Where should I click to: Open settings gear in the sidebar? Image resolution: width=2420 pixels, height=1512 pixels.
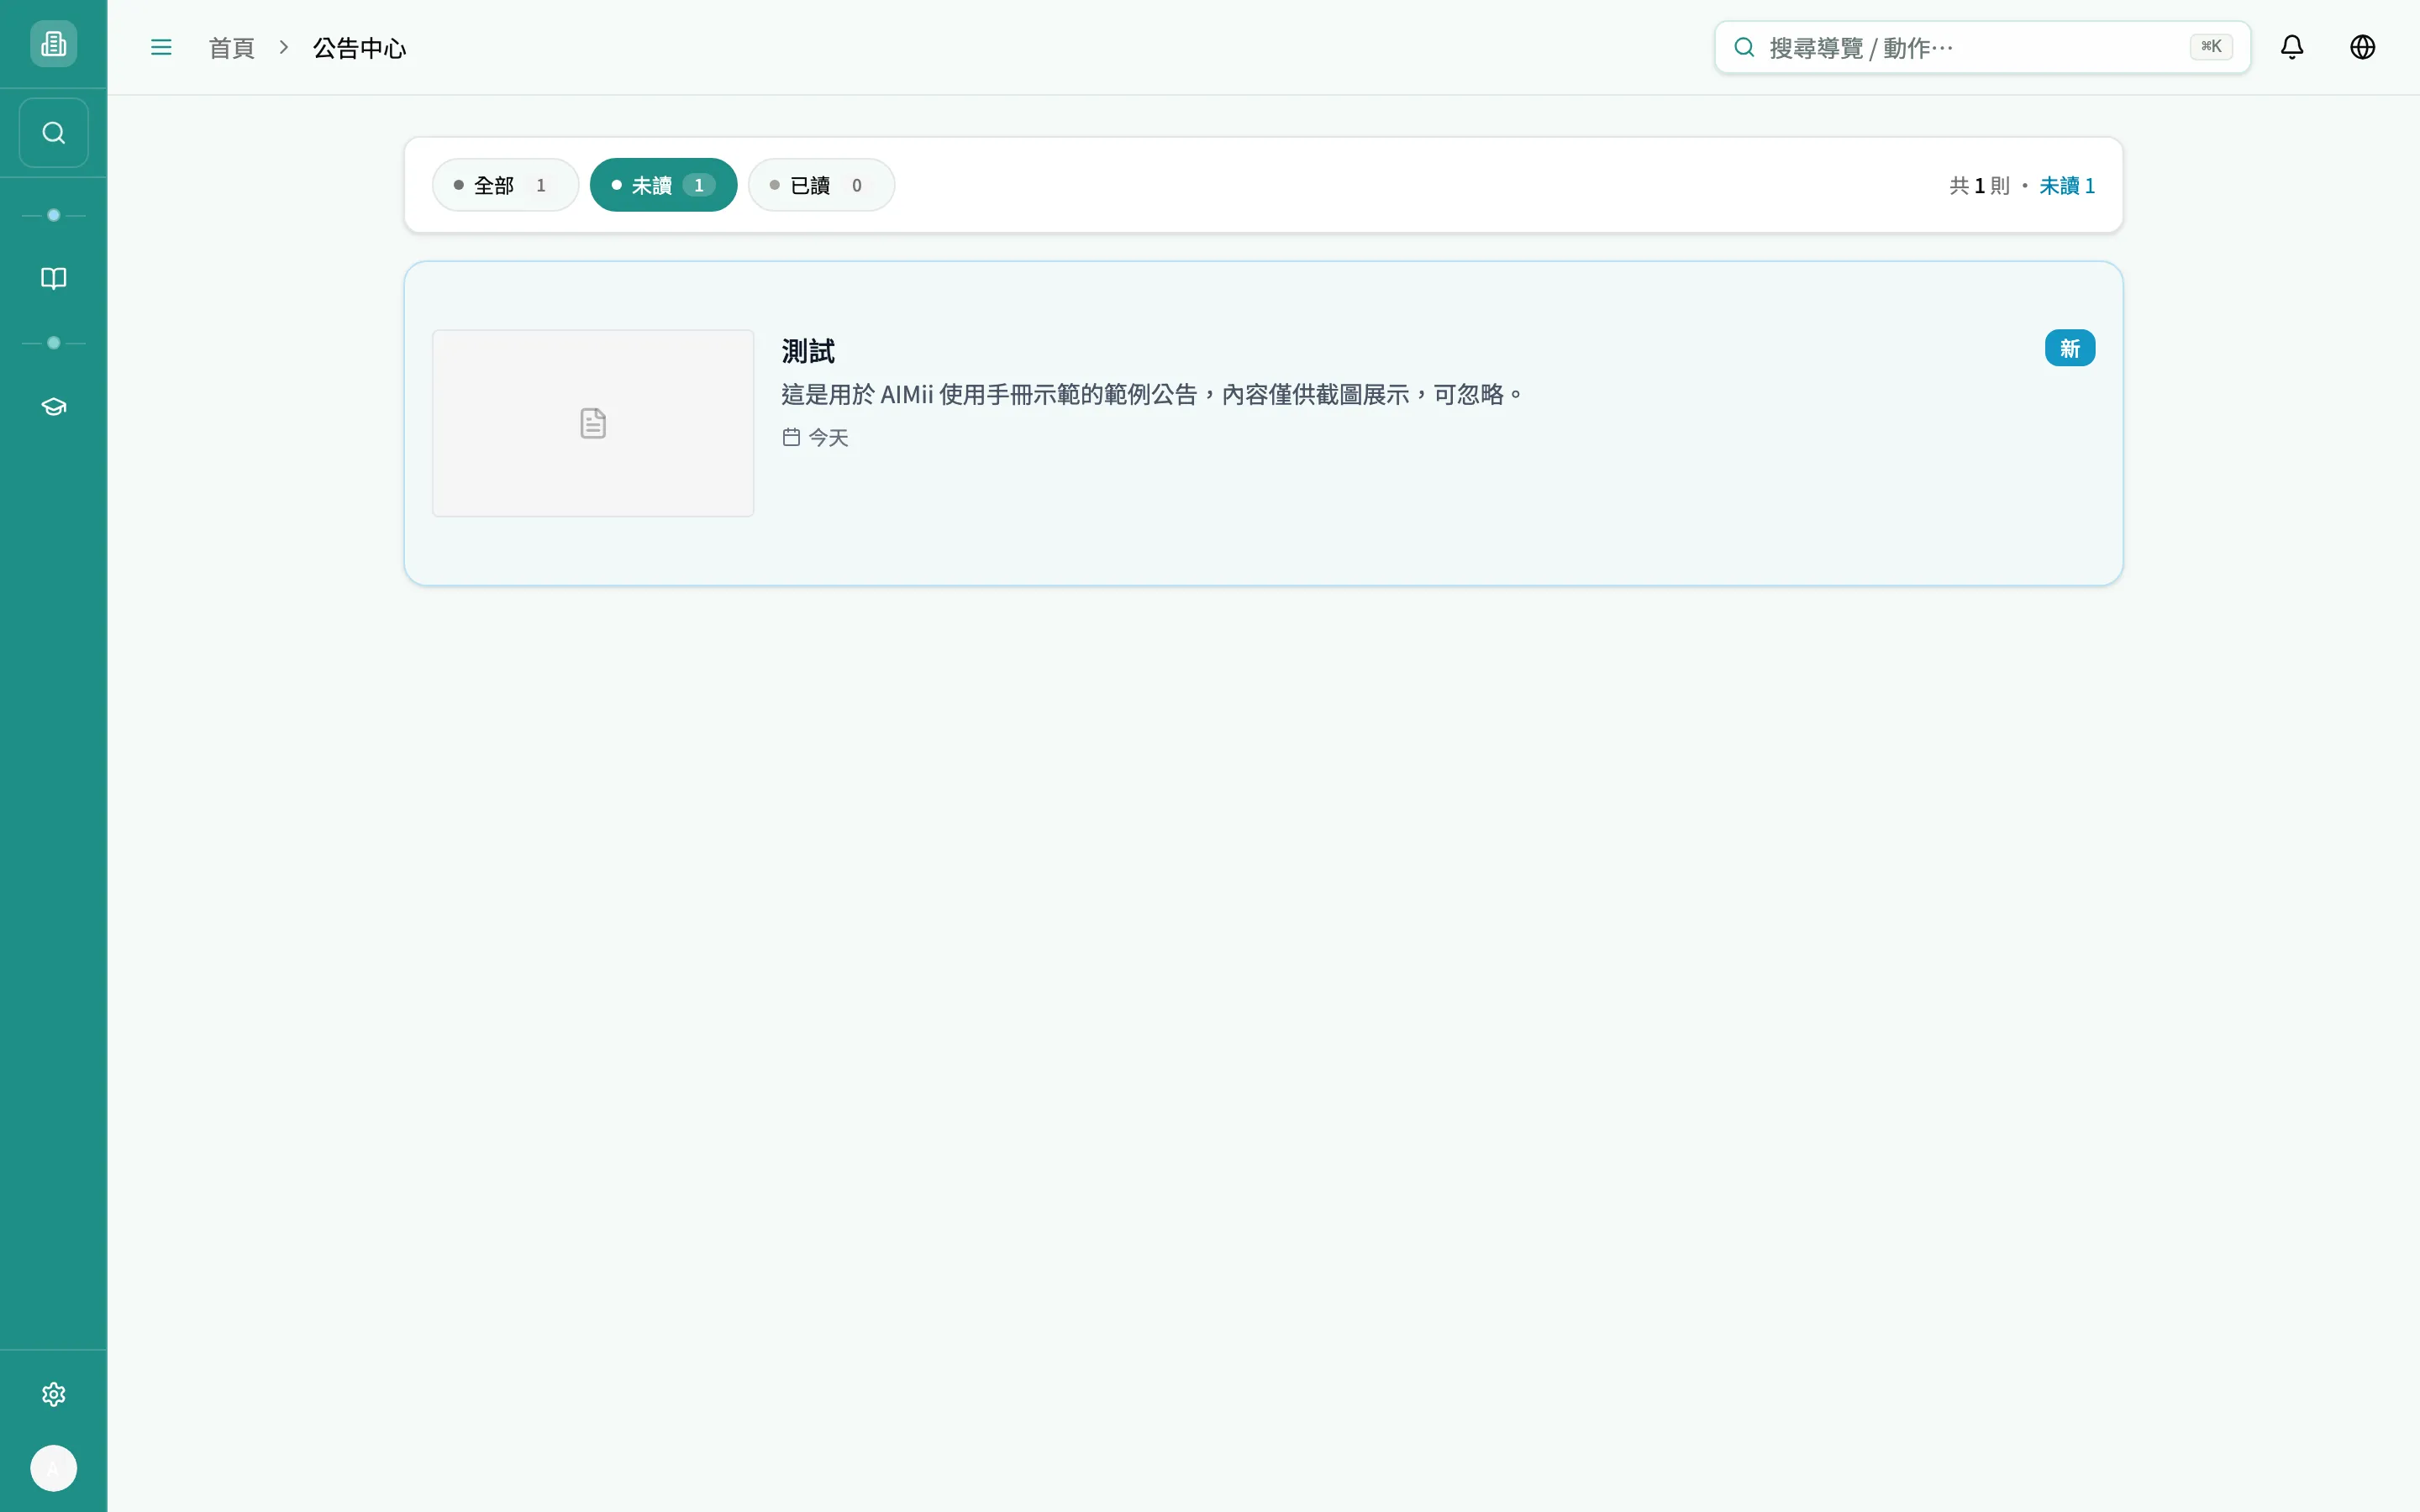53,1394
